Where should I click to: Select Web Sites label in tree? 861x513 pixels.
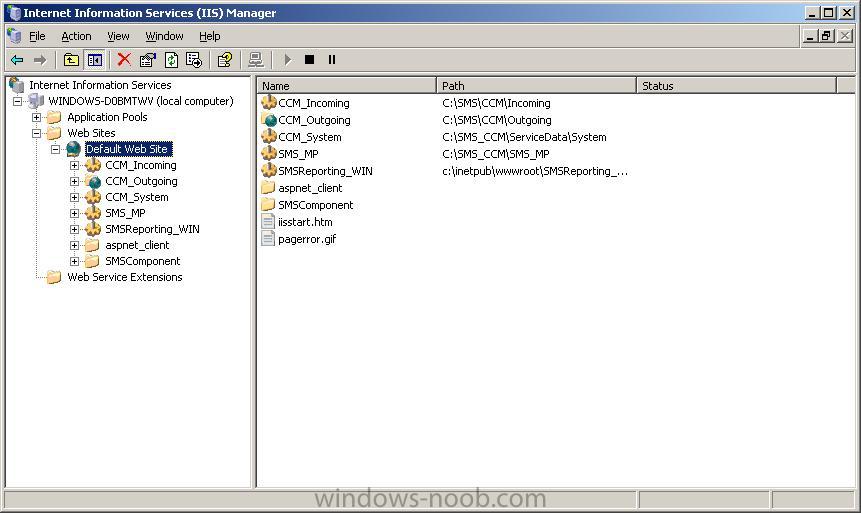(91, 133)
